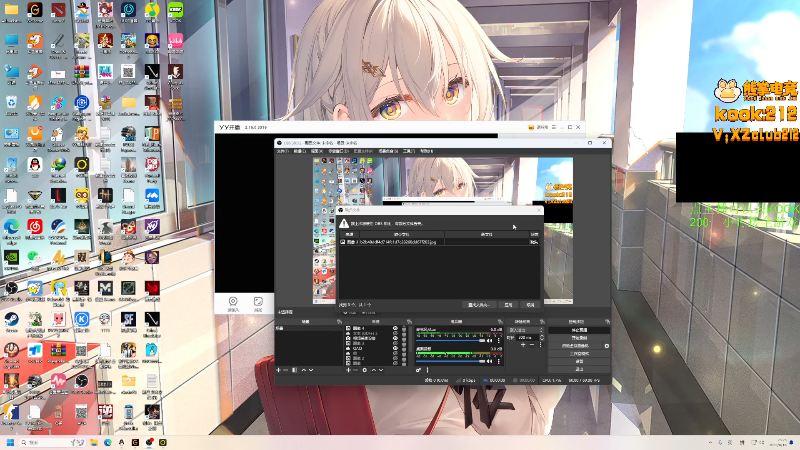The image size is (800, 450).
Task: Click search directory button in missing files dialog
Action: (x=479, y=305)
